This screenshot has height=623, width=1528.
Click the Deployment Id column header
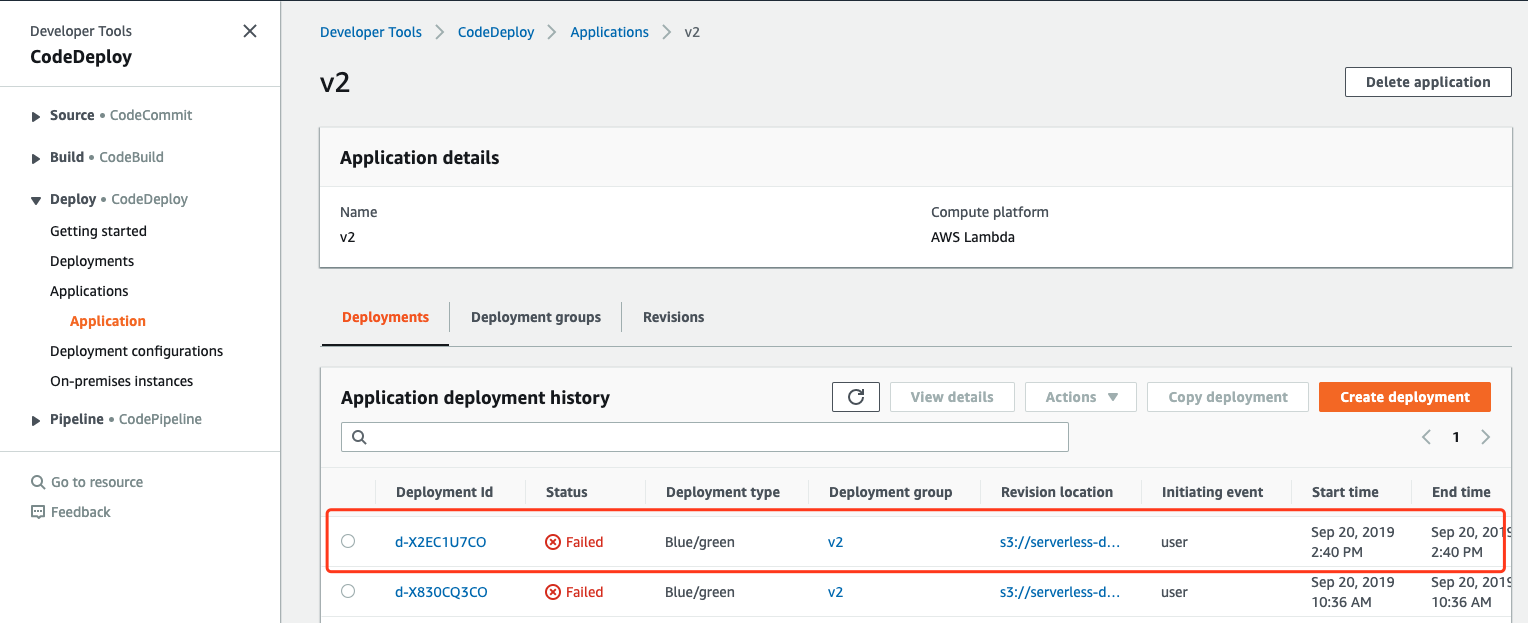point(444,492)
